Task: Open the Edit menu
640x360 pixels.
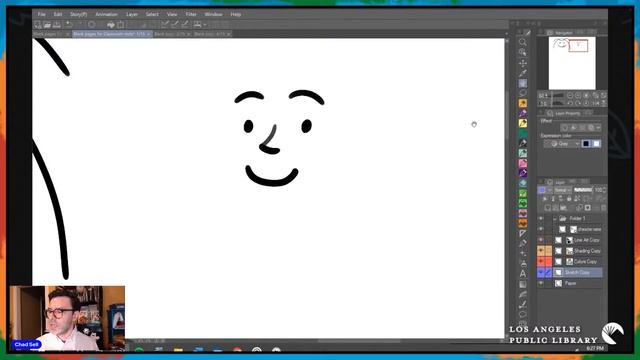Action: click(58, 14)
